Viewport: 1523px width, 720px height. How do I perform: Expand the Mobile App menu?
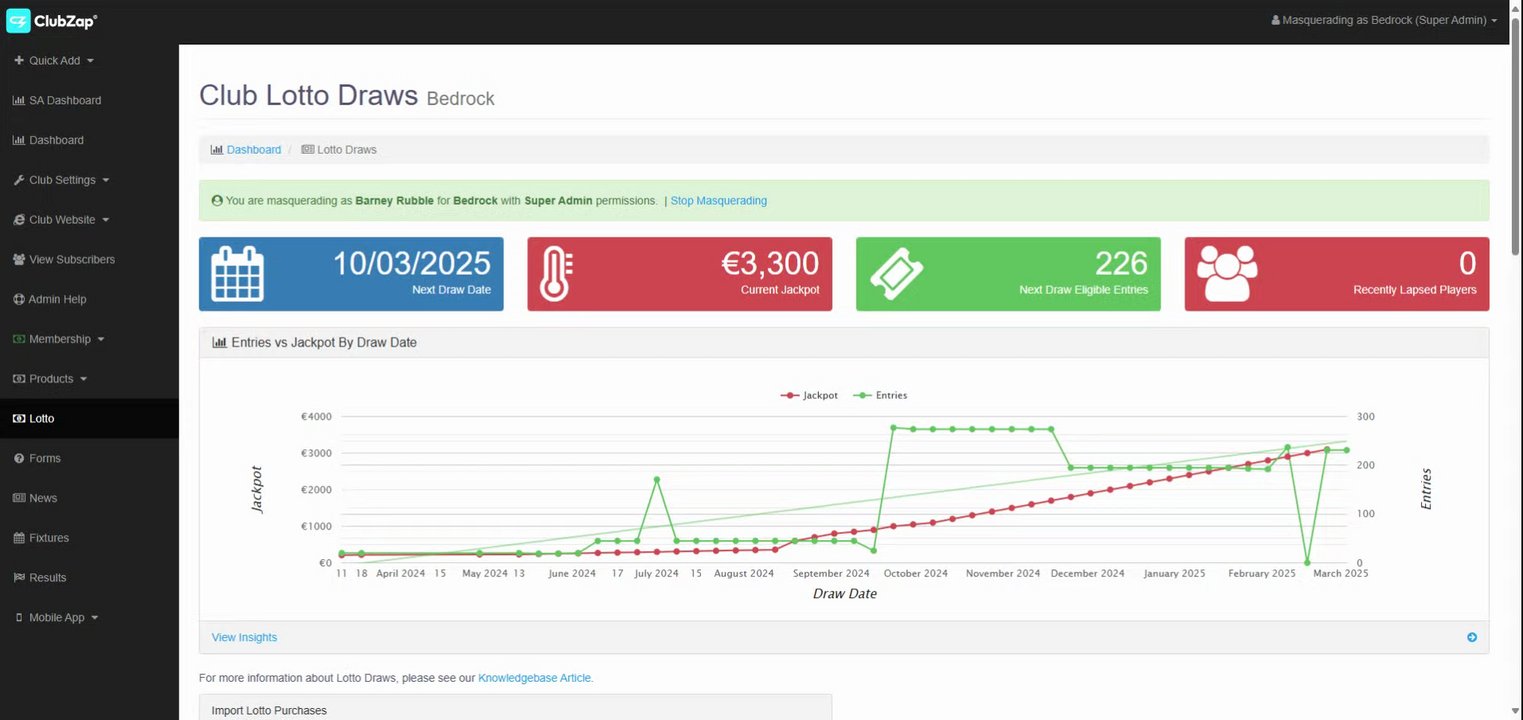point(57,618)
